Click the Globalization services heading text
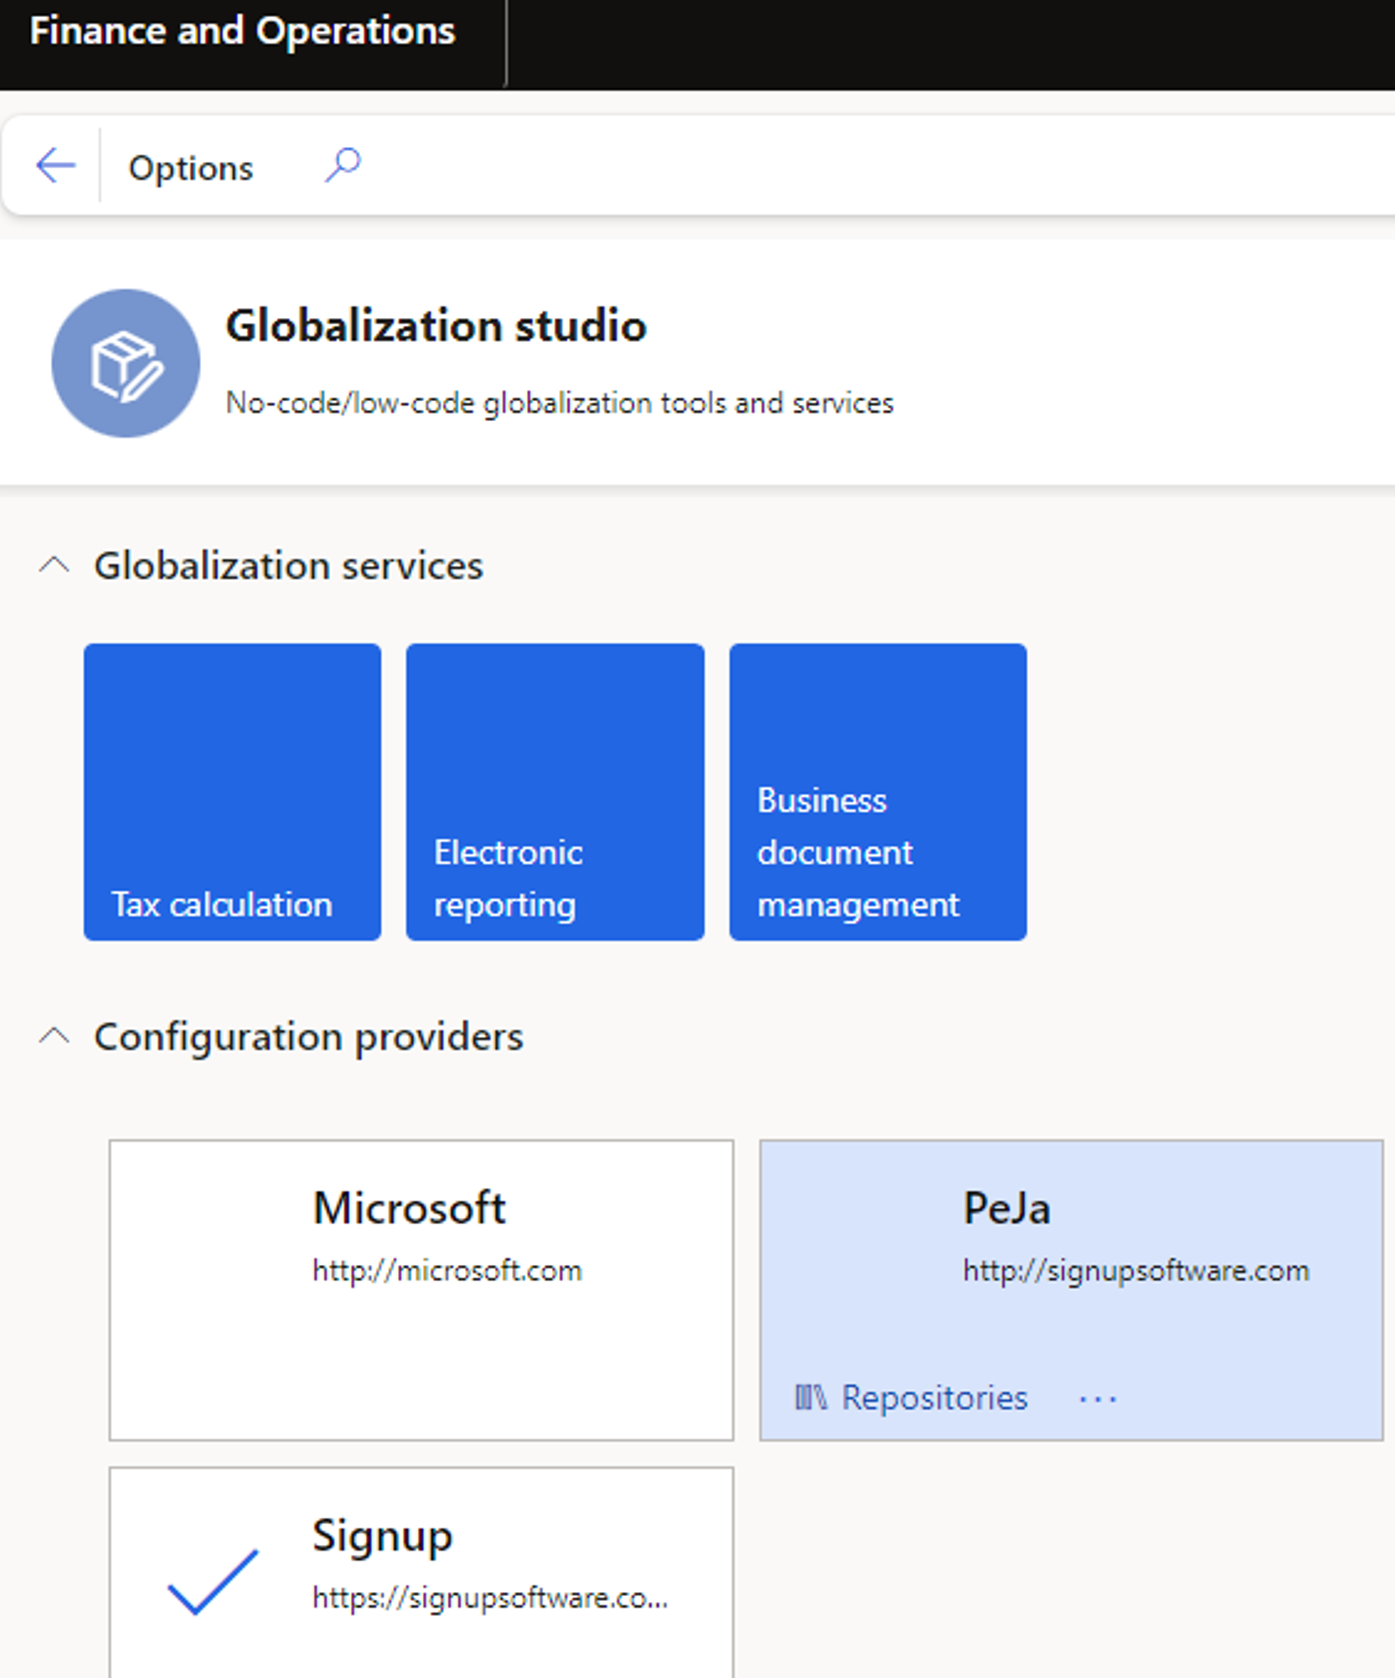The height and width of the screenshot is (1678, 1395). (x=288, y=566)
